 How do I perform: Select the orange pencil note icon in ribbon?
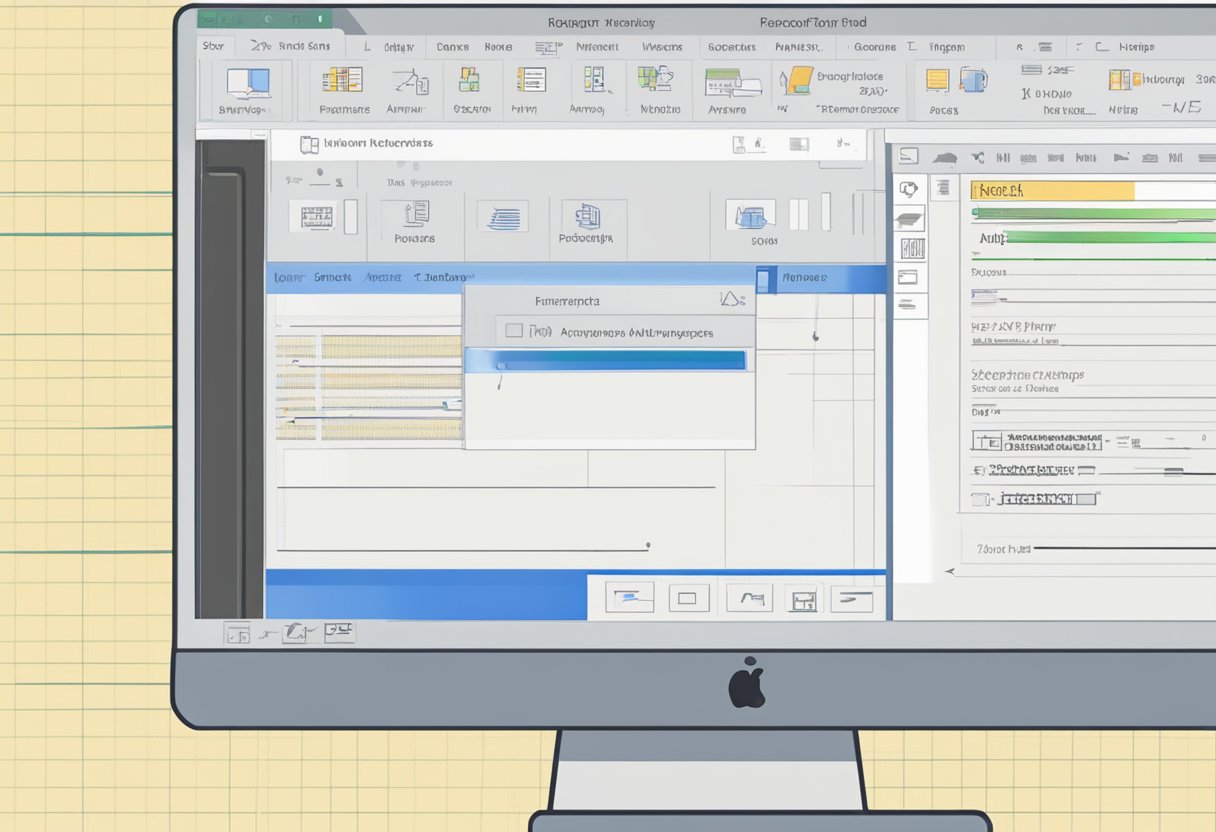tap(797, 81)
